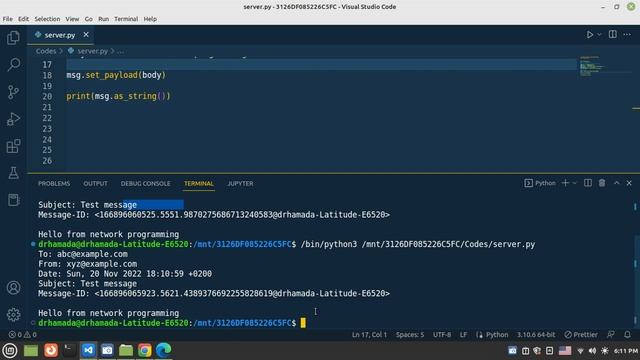Kill terminal with trash icon
Viewport: 640px width, 360px height.
[x=602, y=183]
